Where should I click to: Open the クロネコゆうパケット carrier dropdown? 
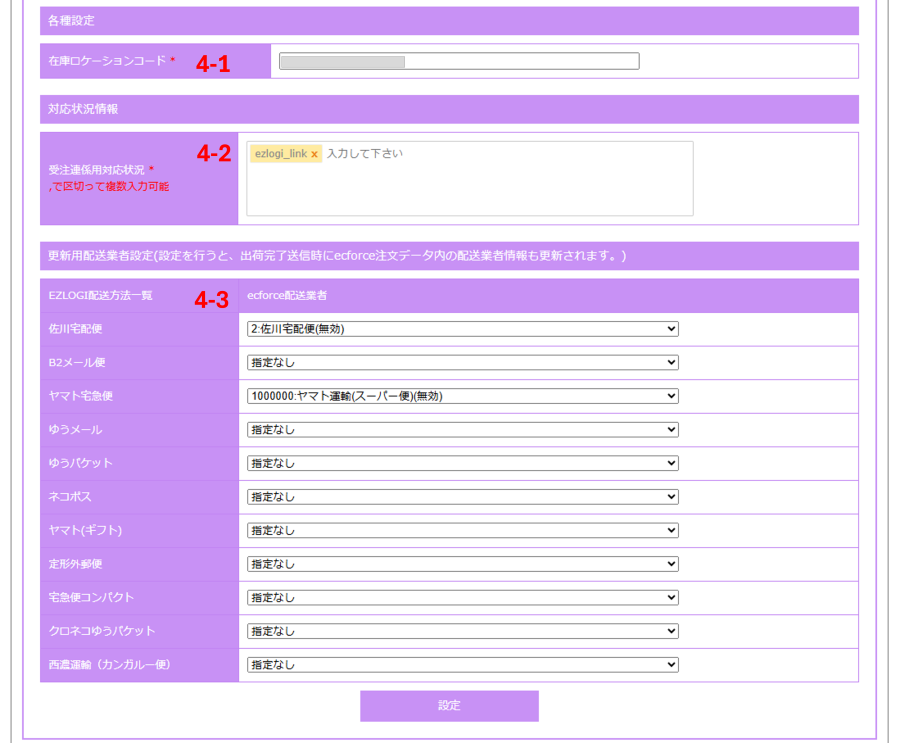pyautogui.click(x=462, y=631)
